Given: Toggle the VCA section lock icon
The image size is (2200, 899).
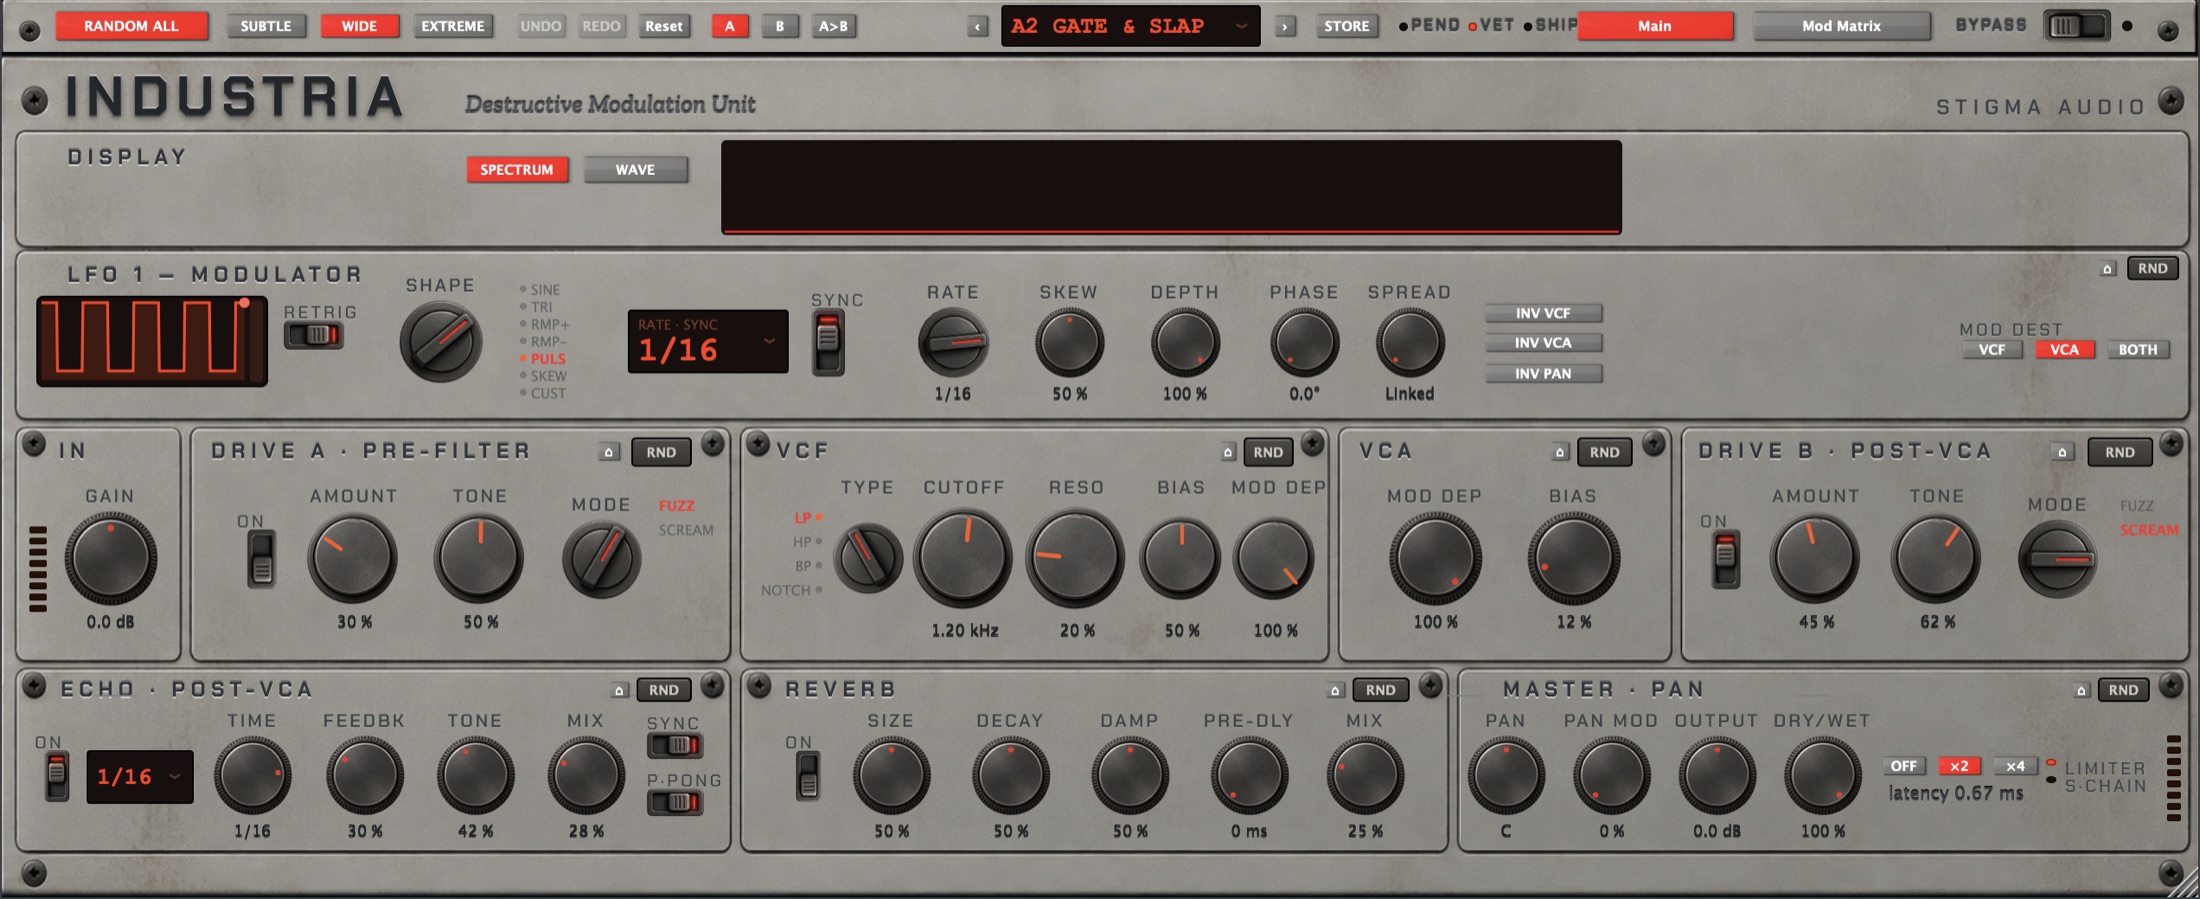Looking at the screenshot, I should tap(1560, 452).
